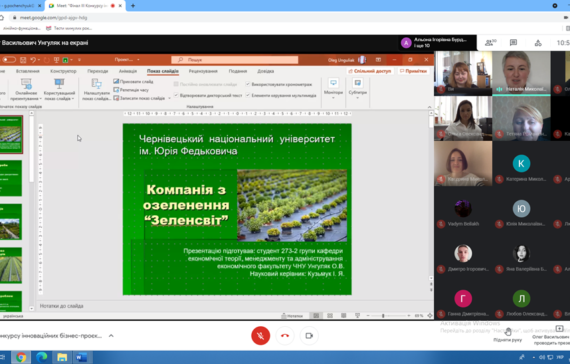Open the Meet chat panel
Viewport: 570px width, 364px height.
[x=513, y=43]
